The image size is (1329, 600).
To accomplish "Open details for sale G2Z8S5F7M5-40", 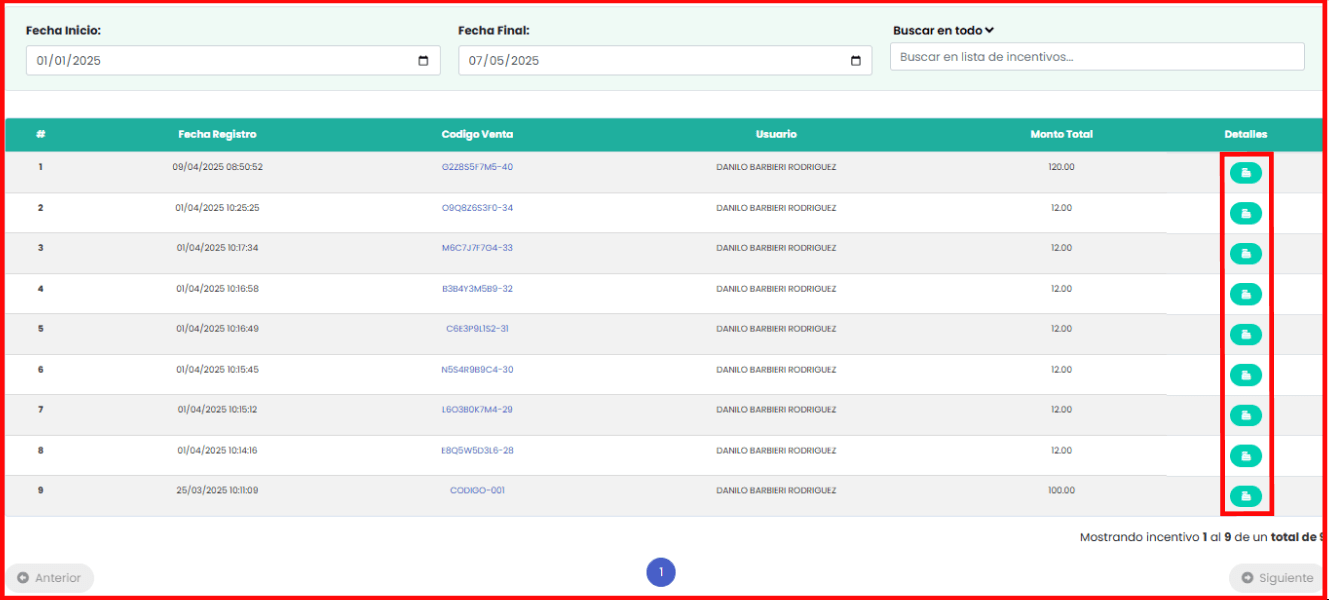I will tap(1245, 173).
